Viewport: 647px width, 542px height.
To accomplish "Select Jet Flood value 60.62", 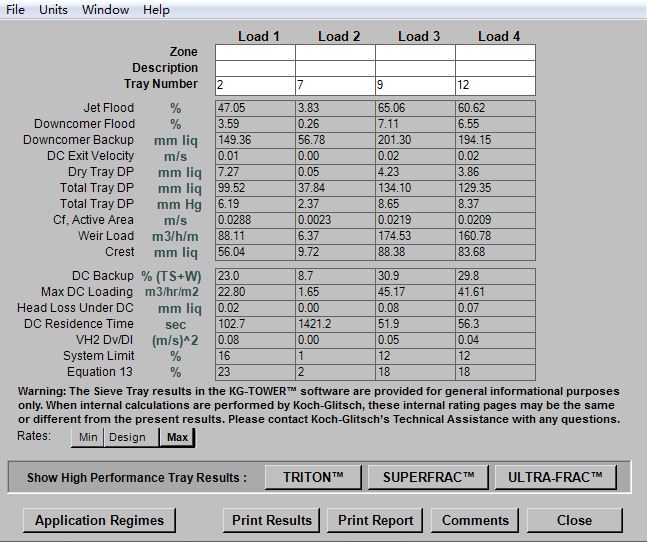I will tap(496, 108).
